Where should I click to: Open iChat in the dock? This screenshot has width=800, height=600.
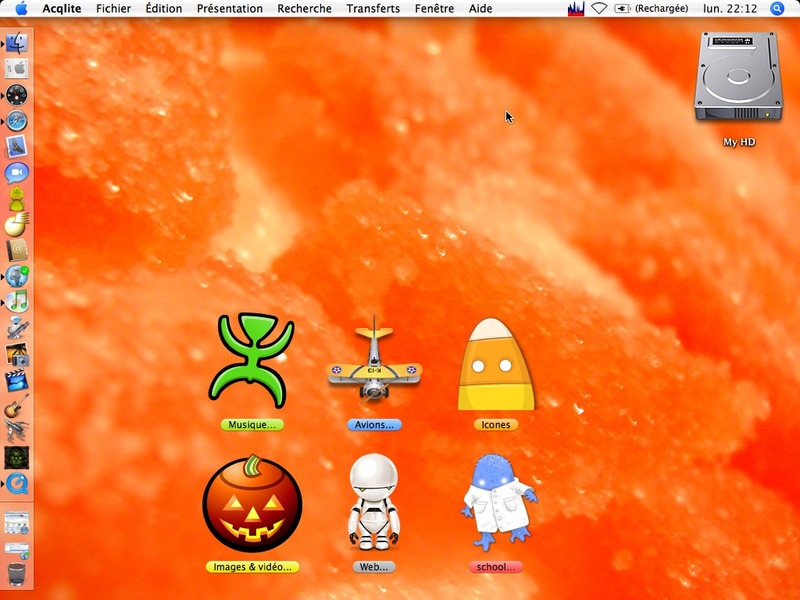(x=17, y=172)
